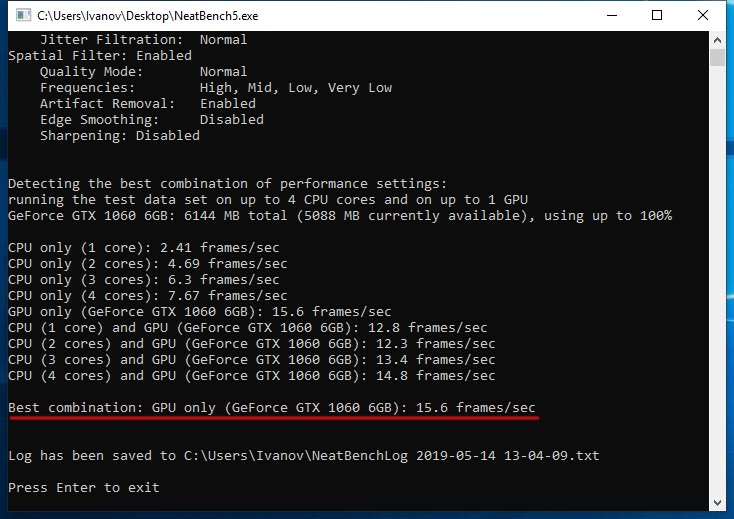734x519 pixels.
Task: Click the Spatial Filter: Enabled line
Action: (100, 56)
